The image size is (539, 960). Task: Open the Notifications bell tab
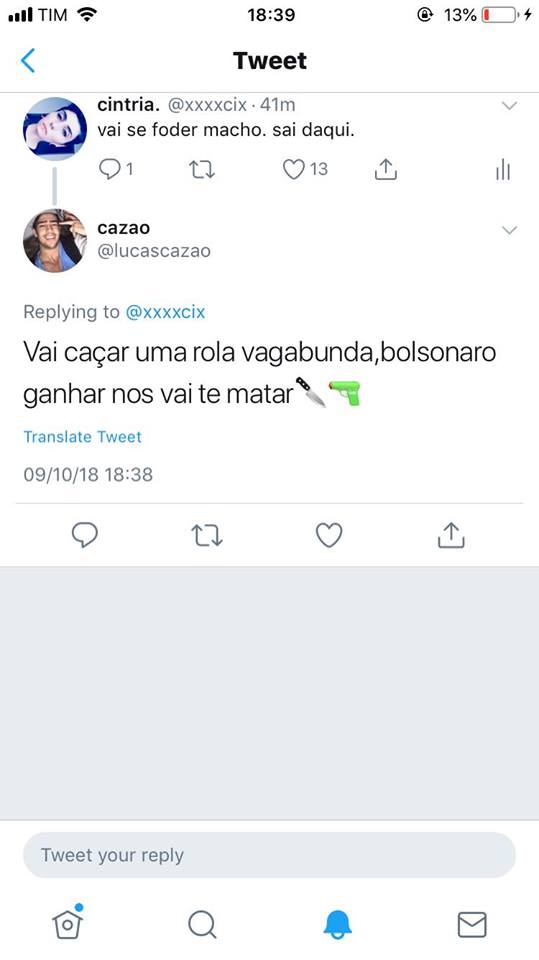click(337, 924)
